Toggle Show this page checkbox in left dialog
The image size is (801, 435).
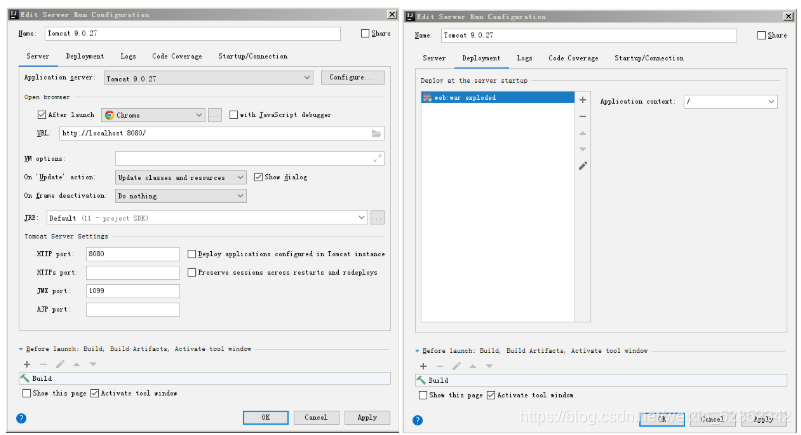(x=27, y=393)
